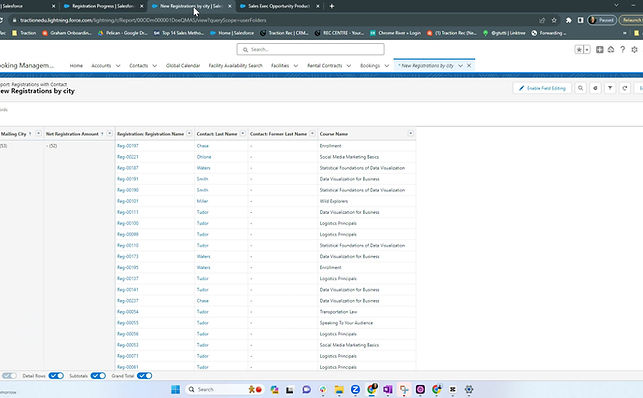Bookmark this page with Chrome star

(554, 20)
